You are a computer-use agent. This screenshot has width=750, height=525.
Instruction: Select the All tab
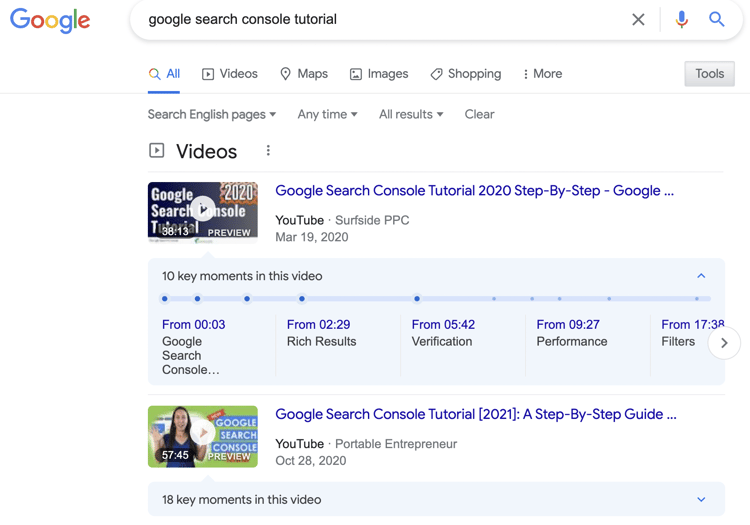pyautogui.click(x=164, y=74)
